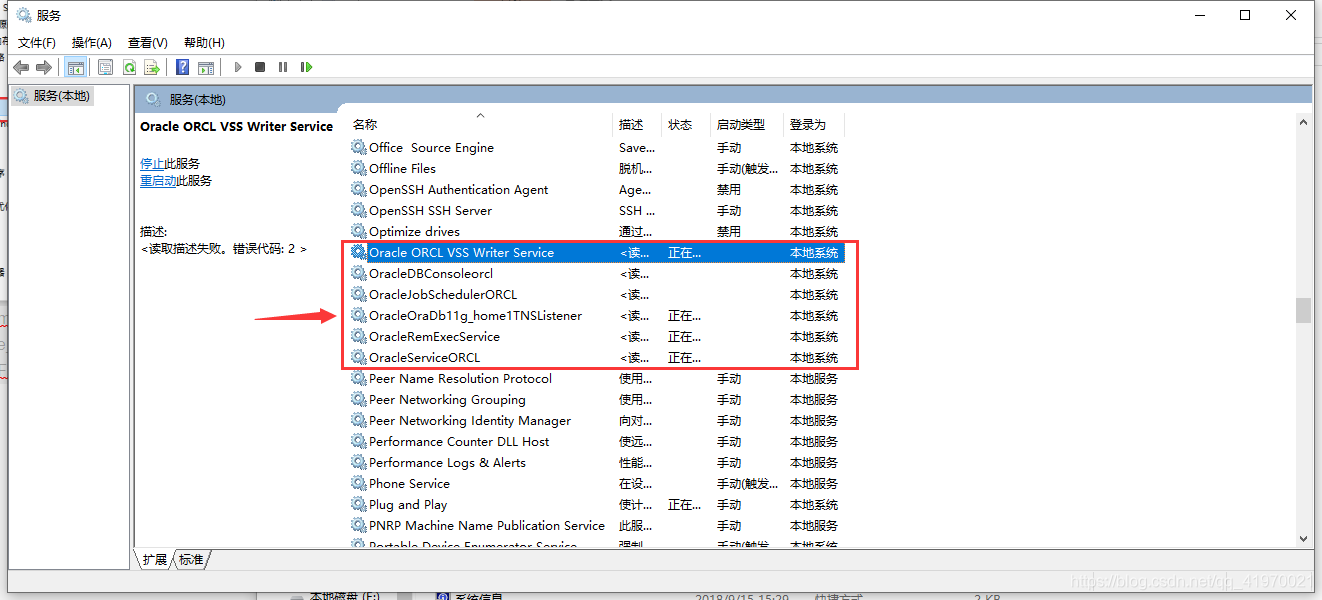
Task: Click the Start Service play icon
Action: [238, 67]
